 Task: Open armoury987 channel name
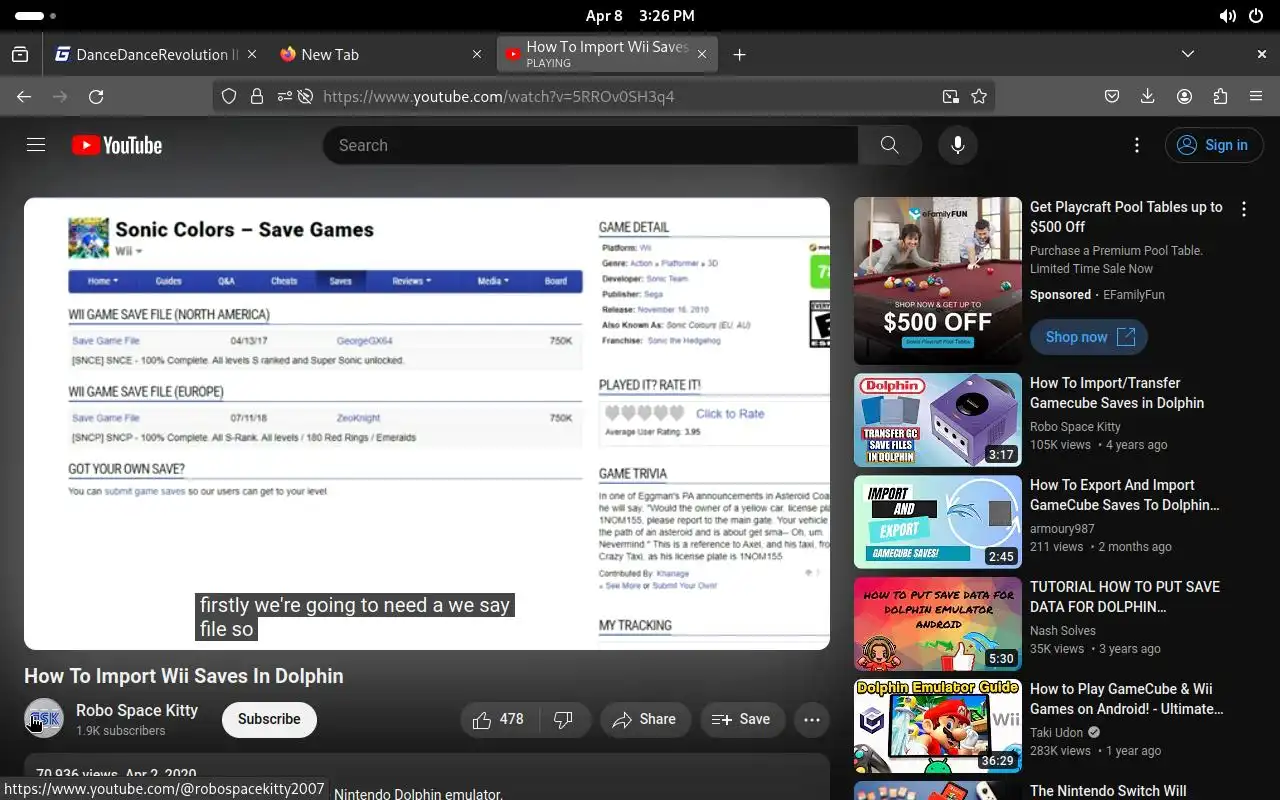coord(1062,529)
